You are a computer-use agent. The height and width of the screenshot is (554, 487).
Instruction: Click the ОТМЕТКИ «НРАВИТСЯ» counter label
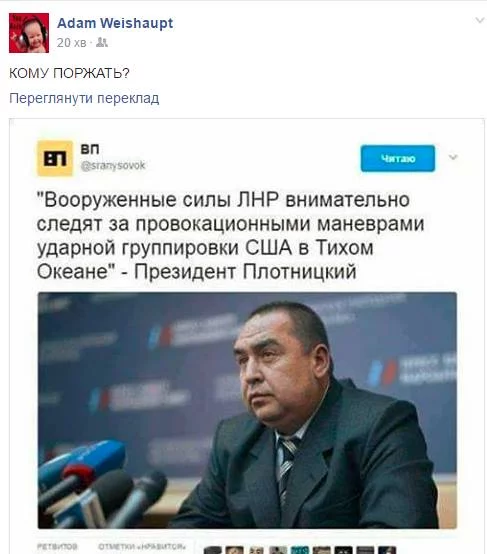click(x=142, y=547)
